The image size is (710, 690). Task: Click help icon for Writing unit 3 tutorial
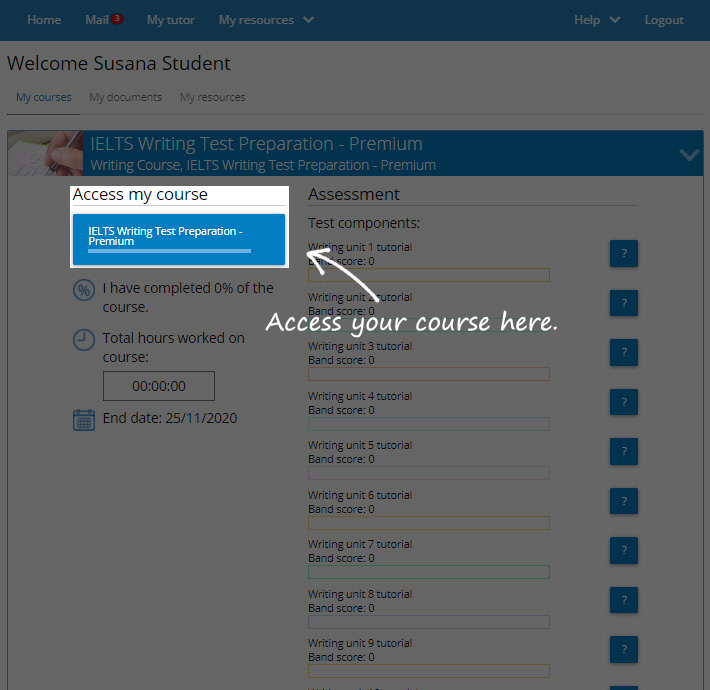(x=623, y=353)
